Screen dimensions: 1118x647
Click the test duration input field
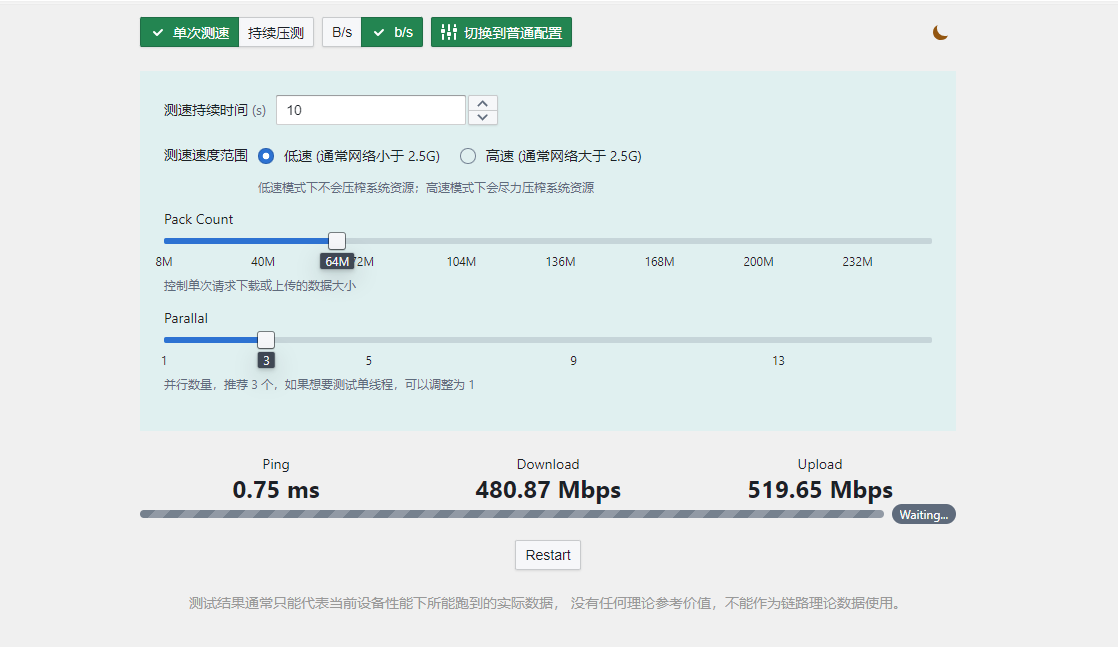tap(371, 110)
